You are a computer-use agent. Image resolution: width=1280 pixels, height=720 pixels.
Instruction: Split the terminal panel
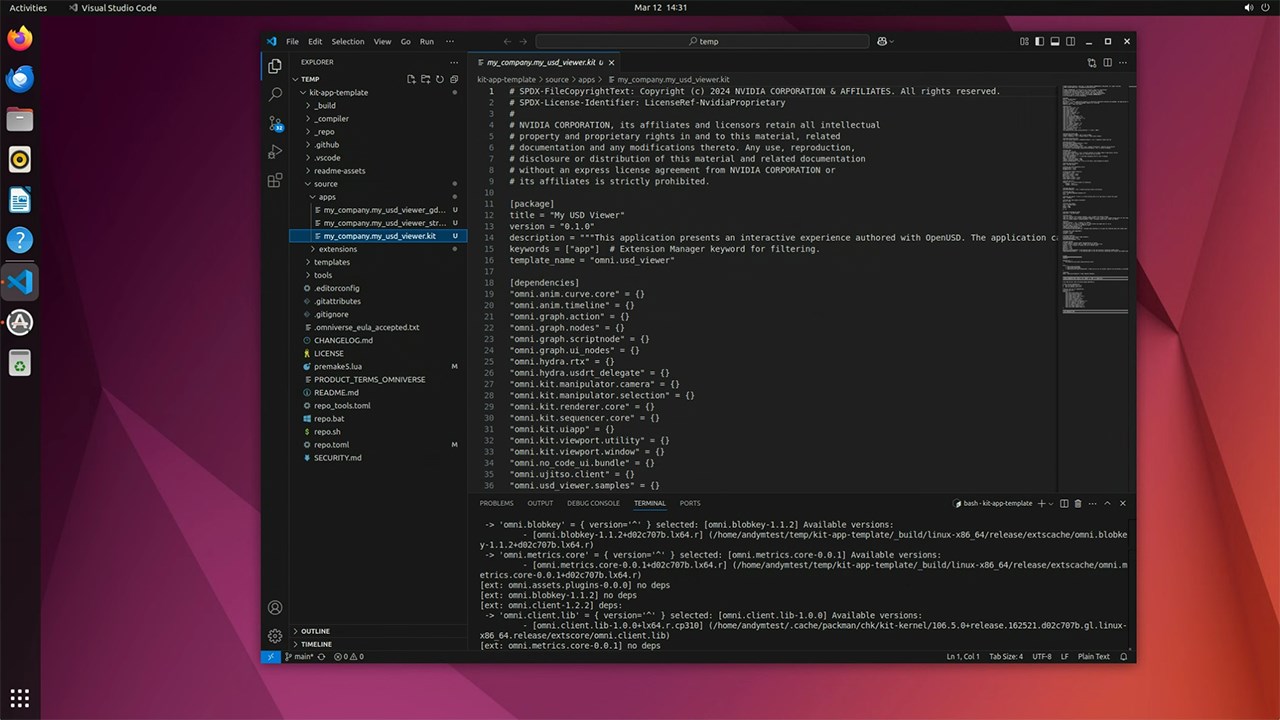(1064, 503)
